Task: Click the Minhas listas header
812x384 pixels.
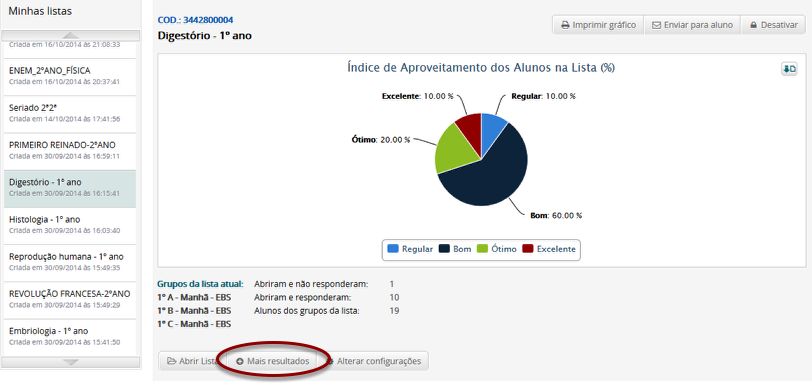Action: point(40,11)
